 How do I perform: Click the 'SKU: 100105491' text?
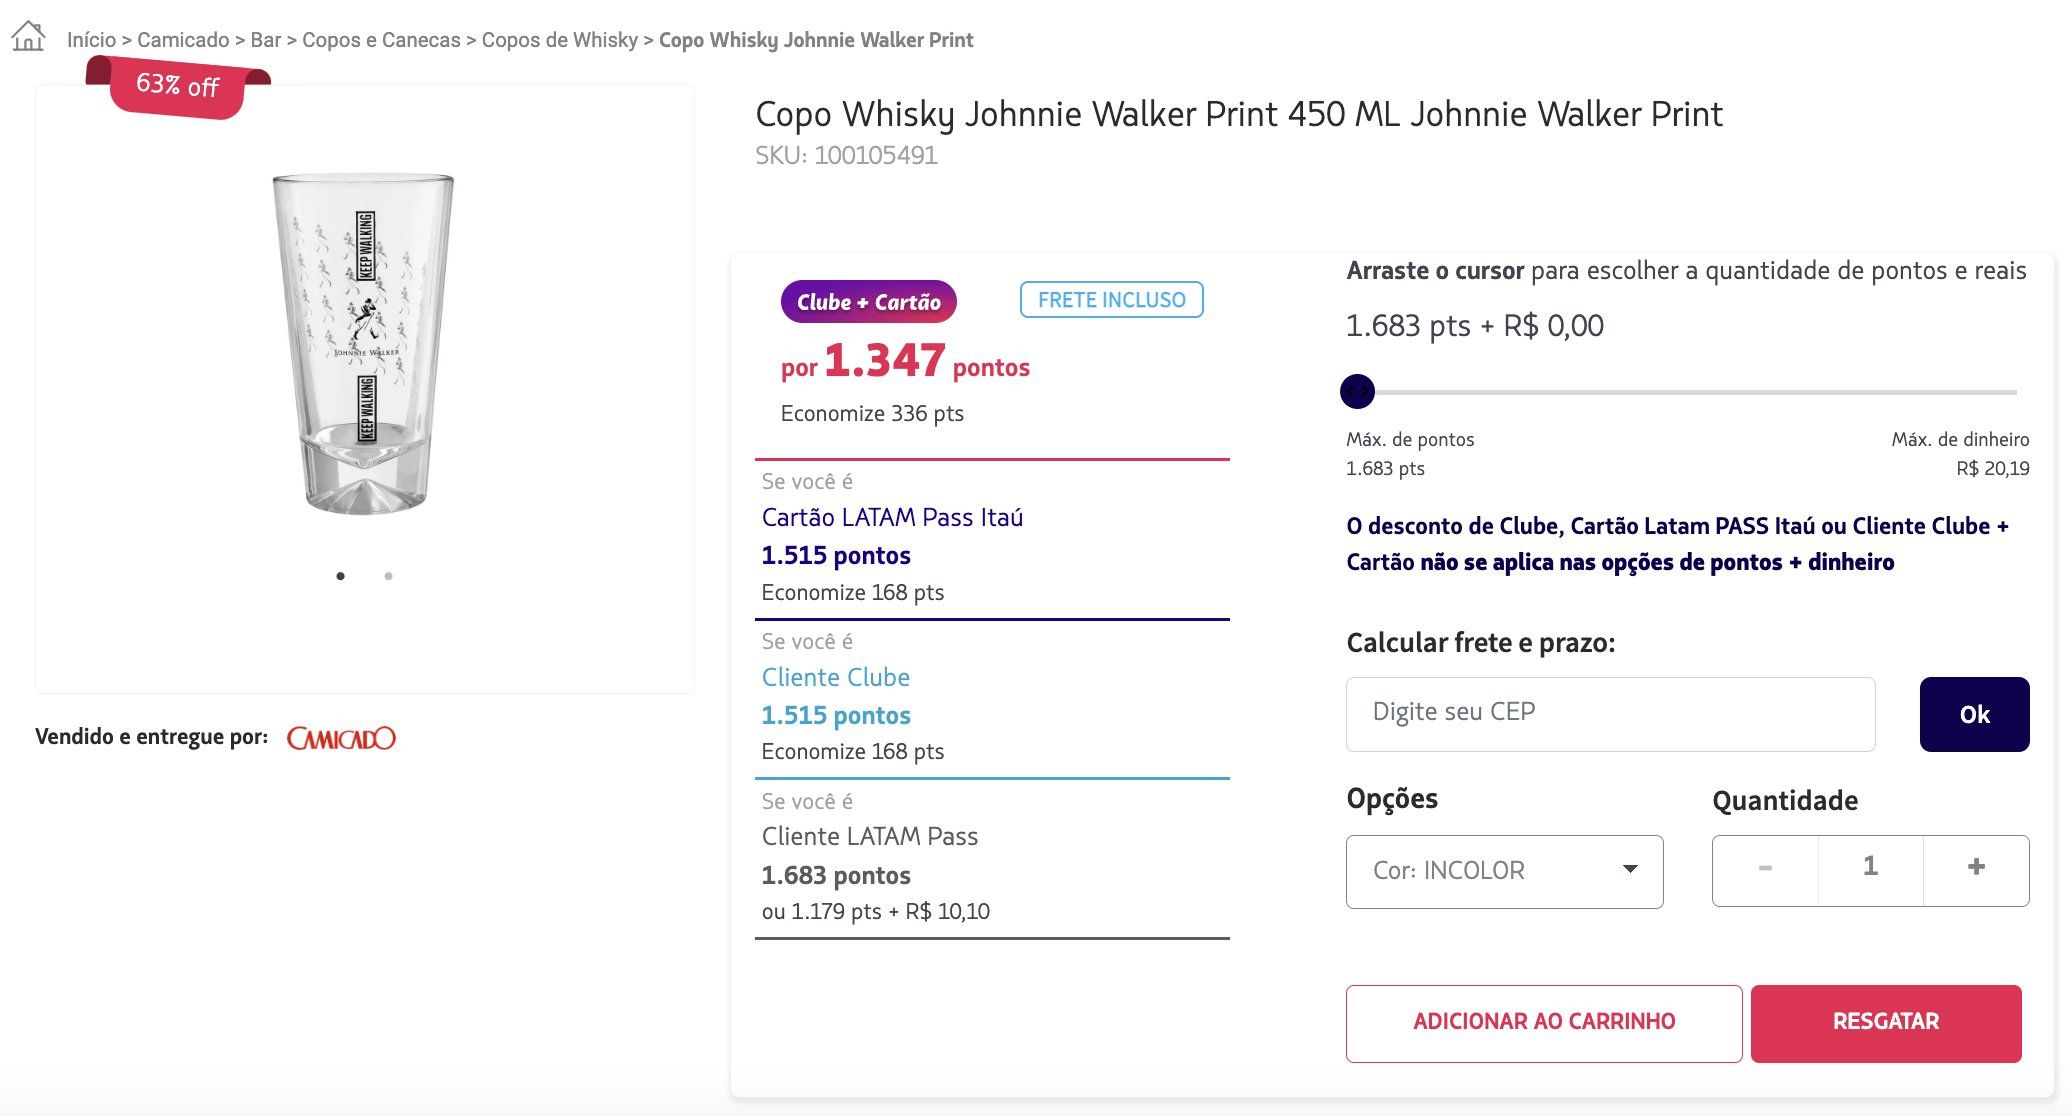click(846, 156)
